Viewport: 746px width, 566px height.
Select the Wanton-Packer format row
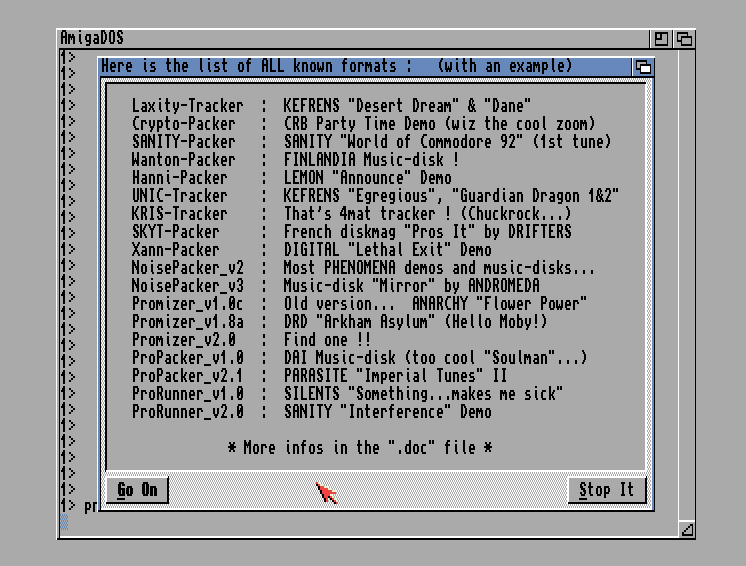click(295, 160)
